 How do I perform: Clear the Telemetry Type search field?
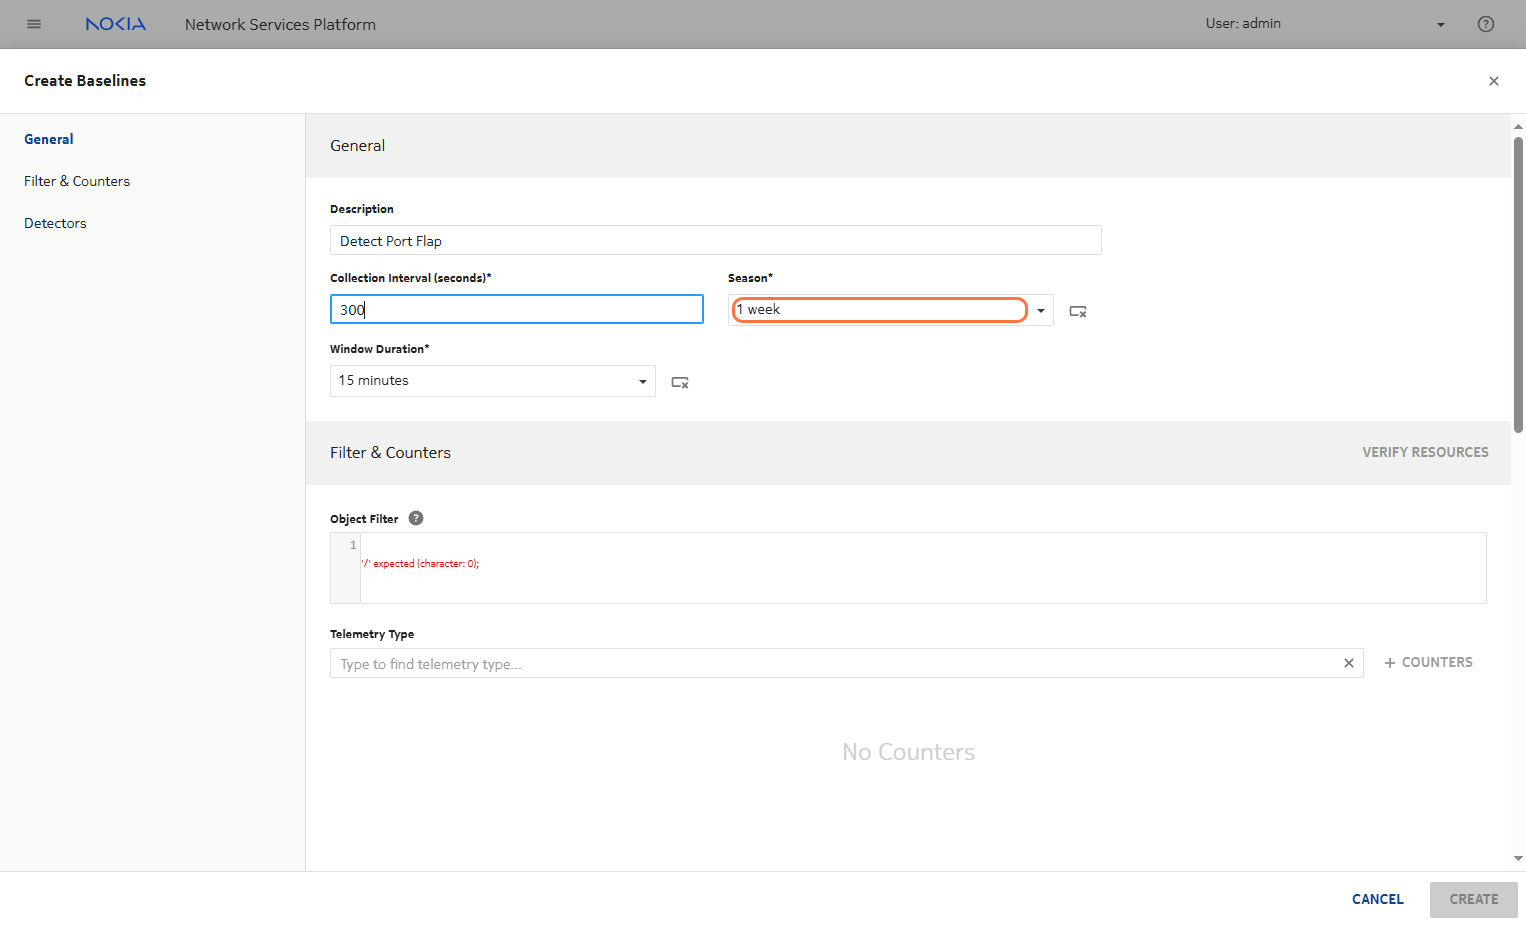coord(1348,663)
